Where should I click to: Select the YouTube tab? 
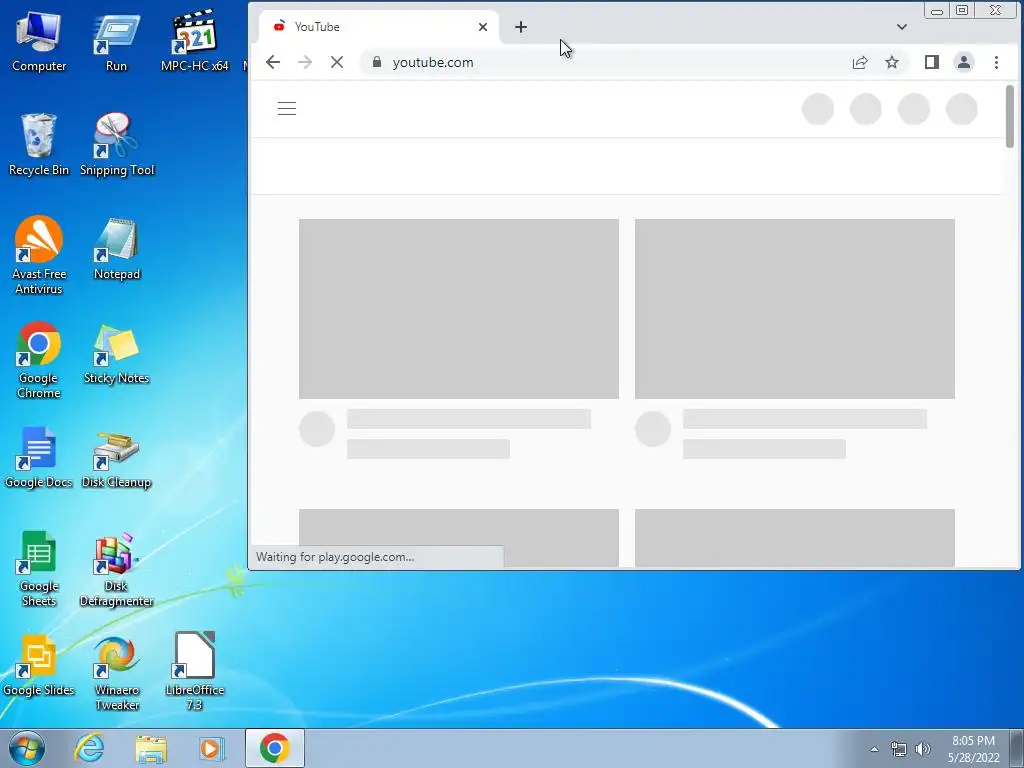[379, 27]
